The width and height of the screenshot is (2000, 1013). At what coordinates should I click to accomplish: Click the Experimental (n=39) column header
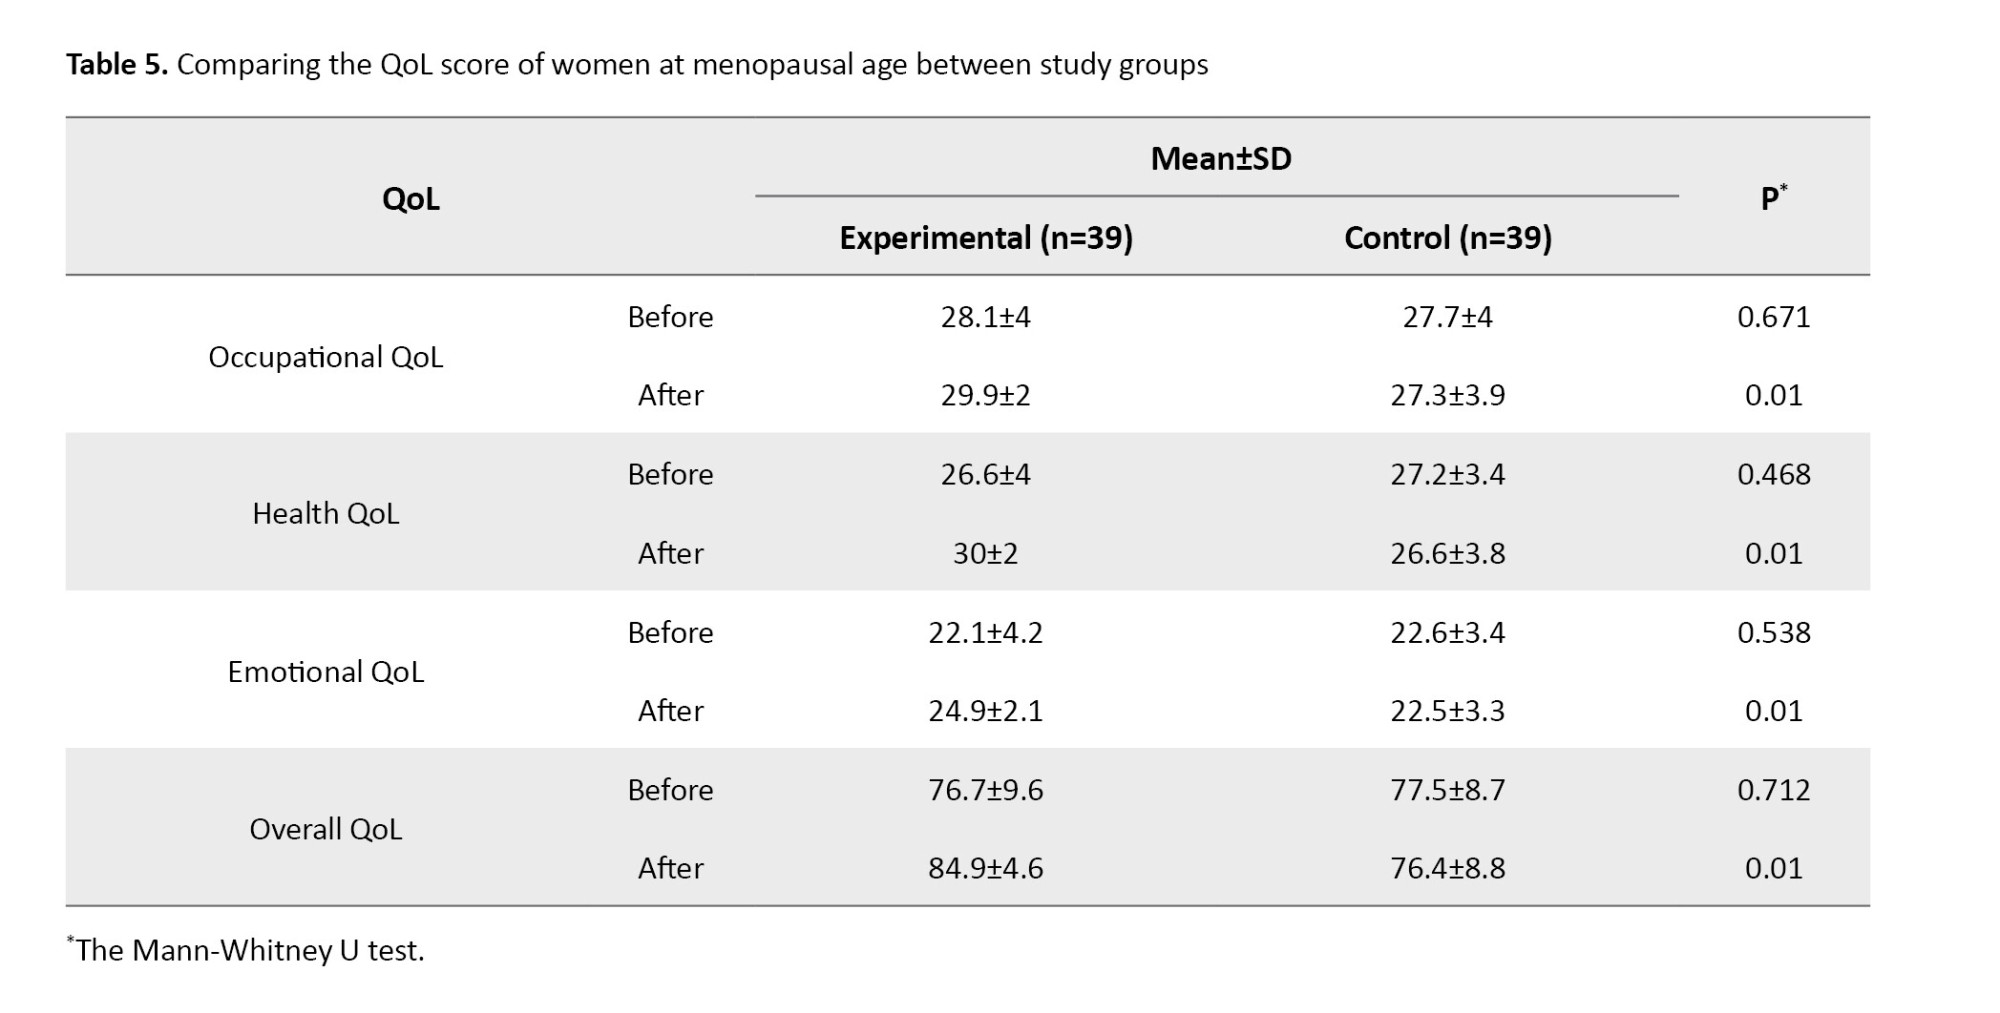coord(985,238)
